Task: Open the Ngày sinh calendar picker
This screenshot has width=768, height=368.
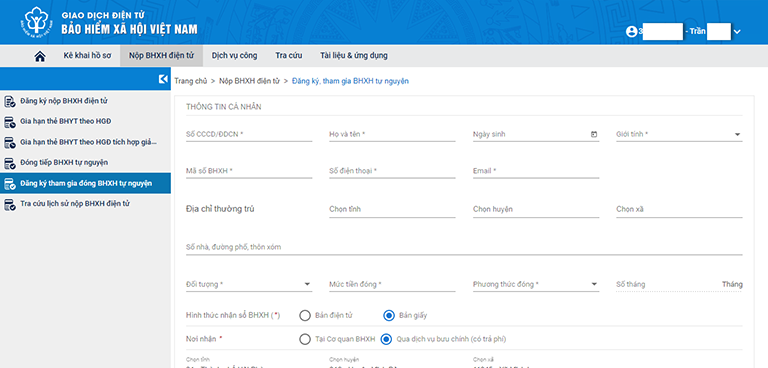Action: [x=594, y=134]
